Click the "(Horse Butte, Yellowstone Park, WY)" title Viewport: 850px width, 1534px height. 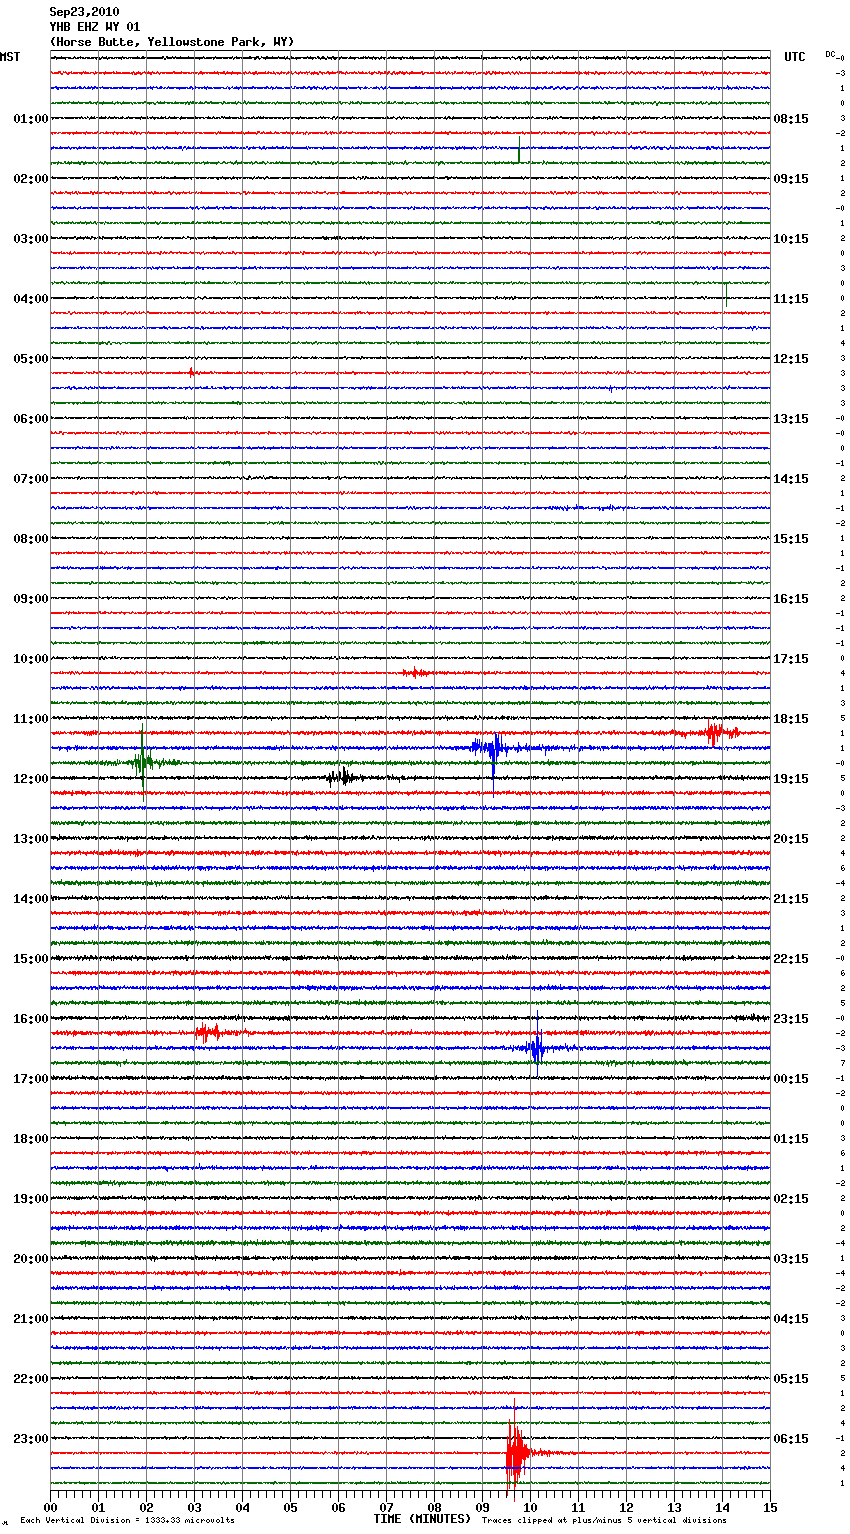(172, 42)
